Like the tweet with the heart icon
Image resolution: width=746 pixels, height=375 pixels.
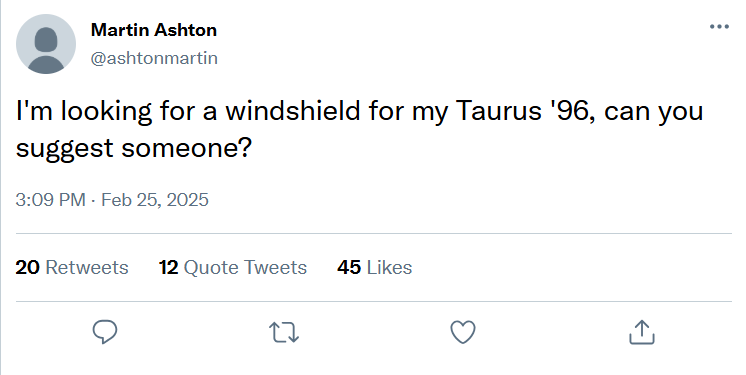click(x=463, y=332)
